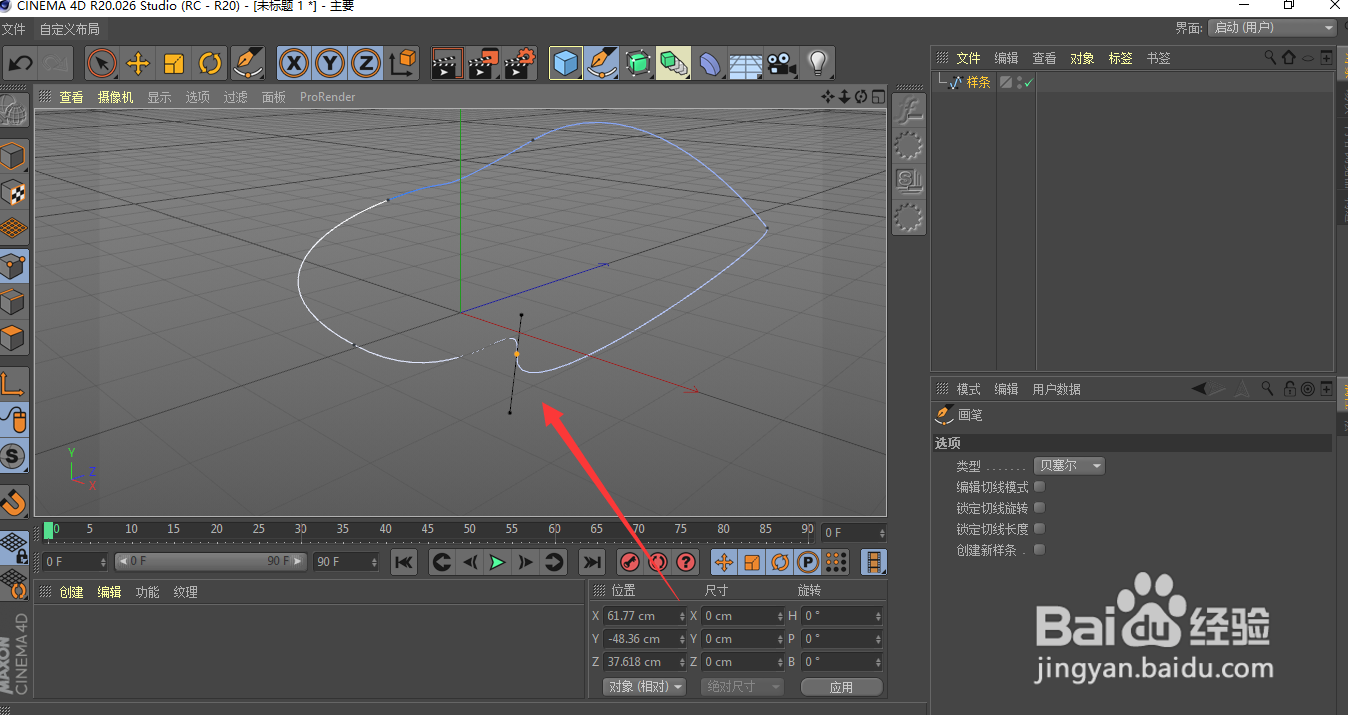Click the preview range slider bar
Viewport: 1348px width, 715px height.
(x=209, y=562)
